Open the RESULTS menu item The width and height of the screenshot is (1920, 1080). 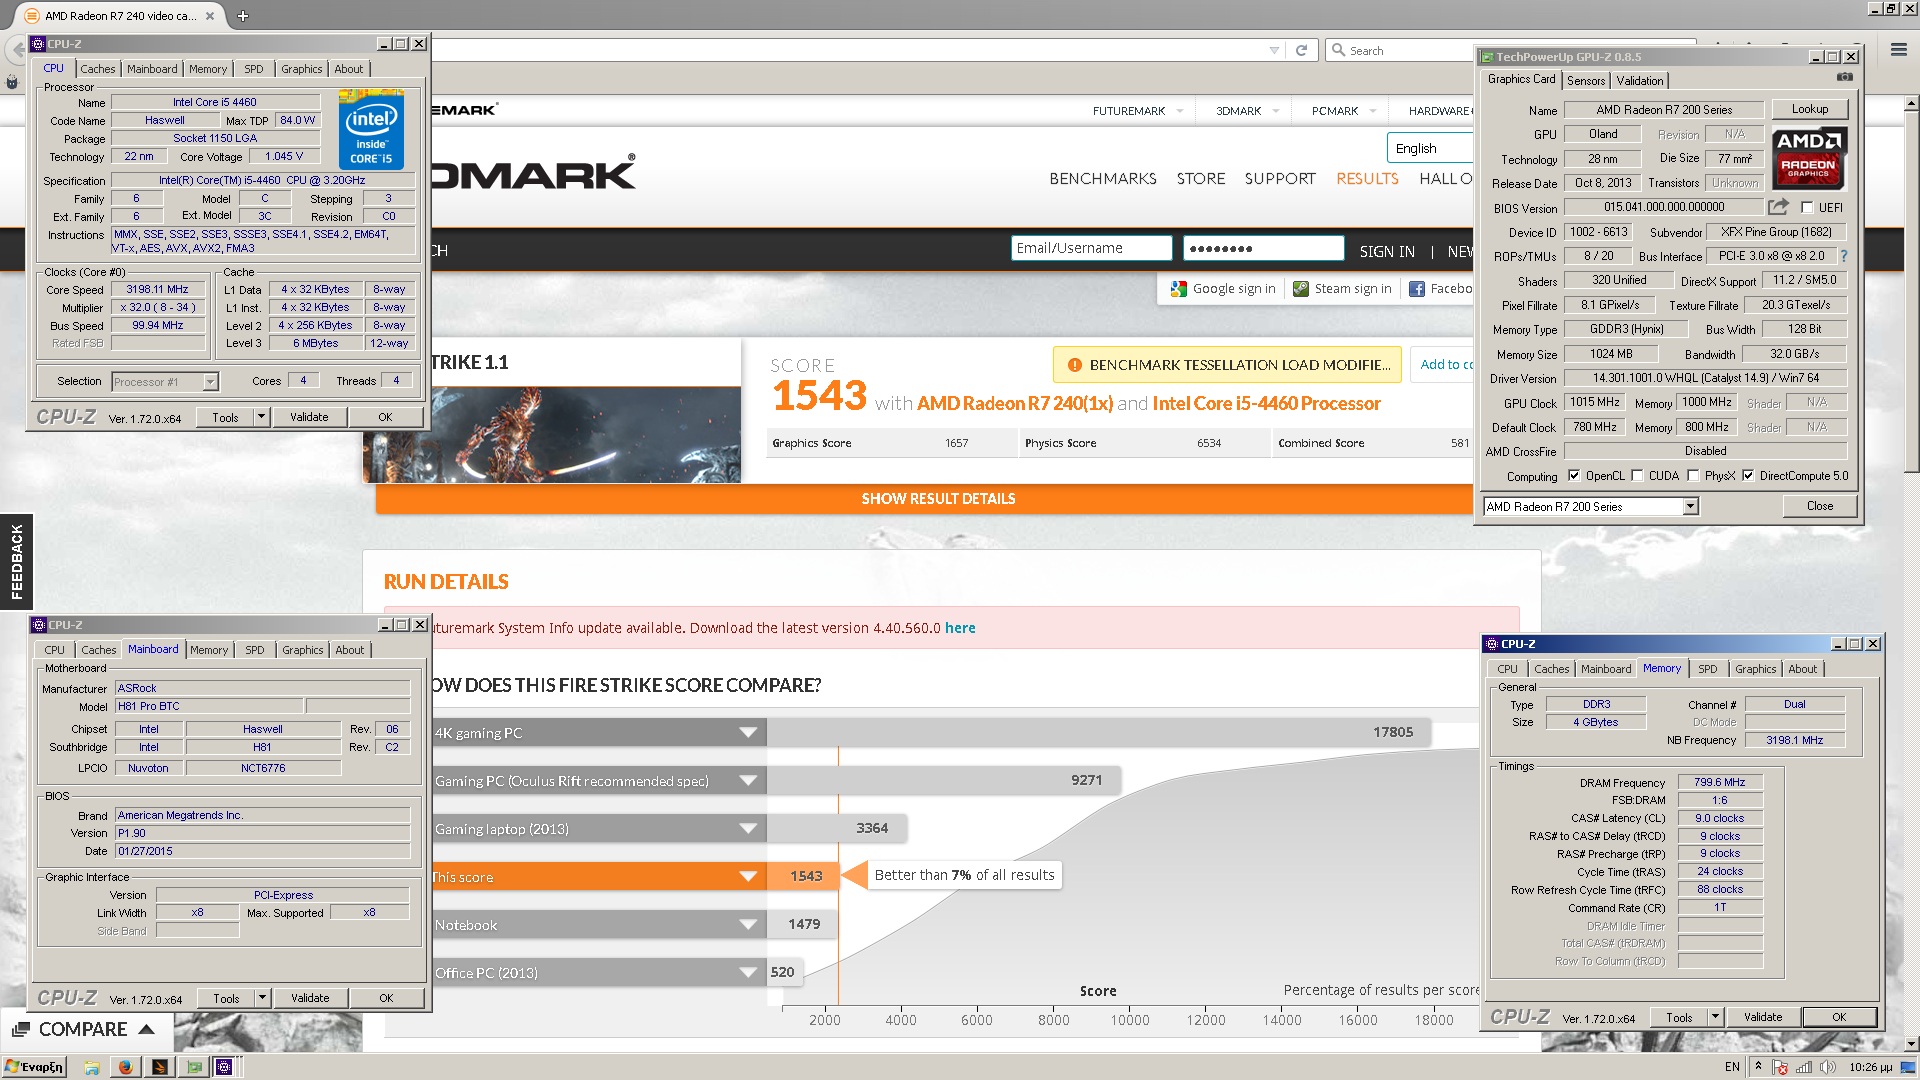(x=1367, y=179)
